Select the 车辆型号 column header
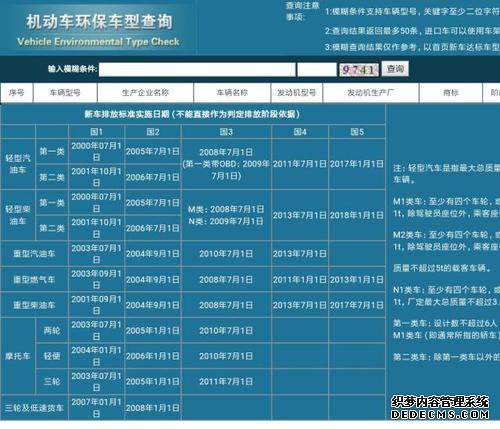Viewport: 500px width, 429px height. point(65,93)
